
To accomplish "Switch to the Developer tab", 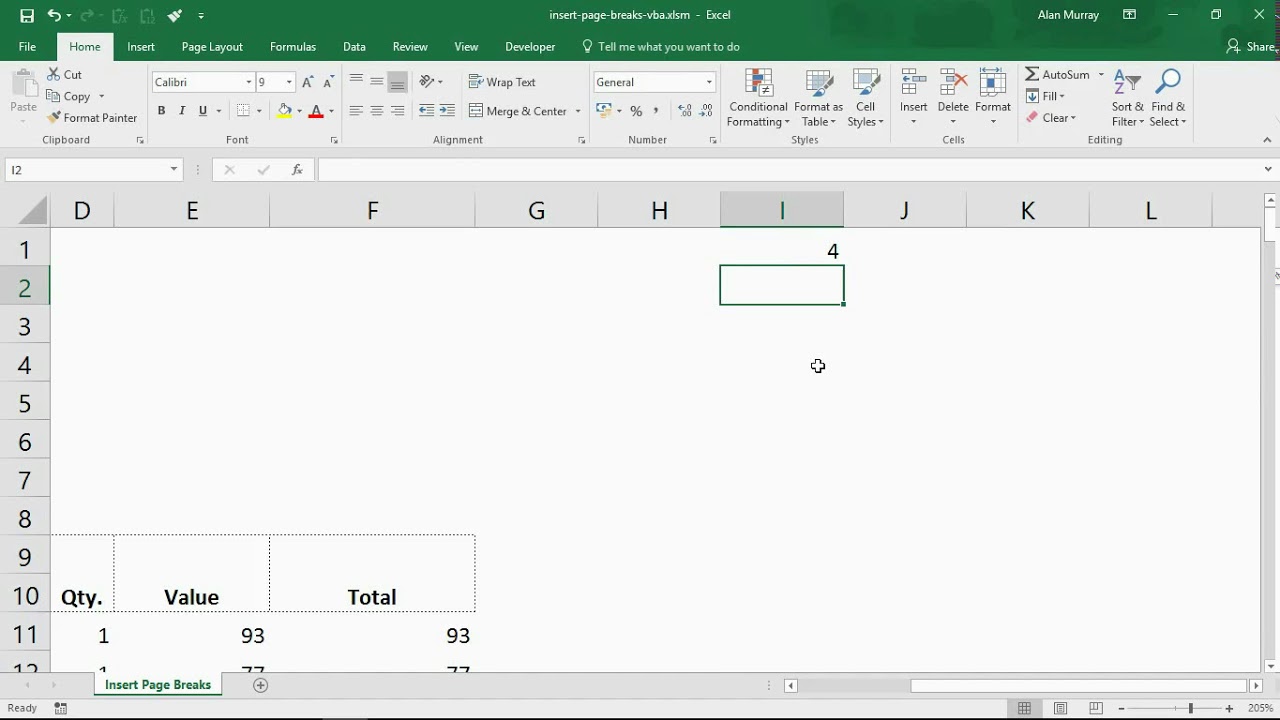I will tap(530, 47).
